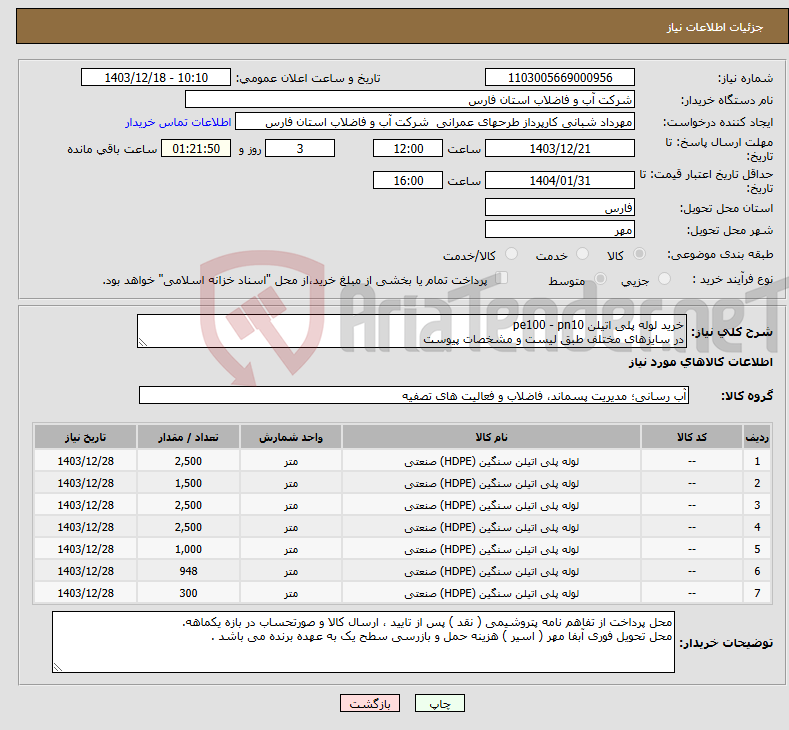Select the متوسط purchase type radio
Viewport: 789px width, 730px height.
600,278
